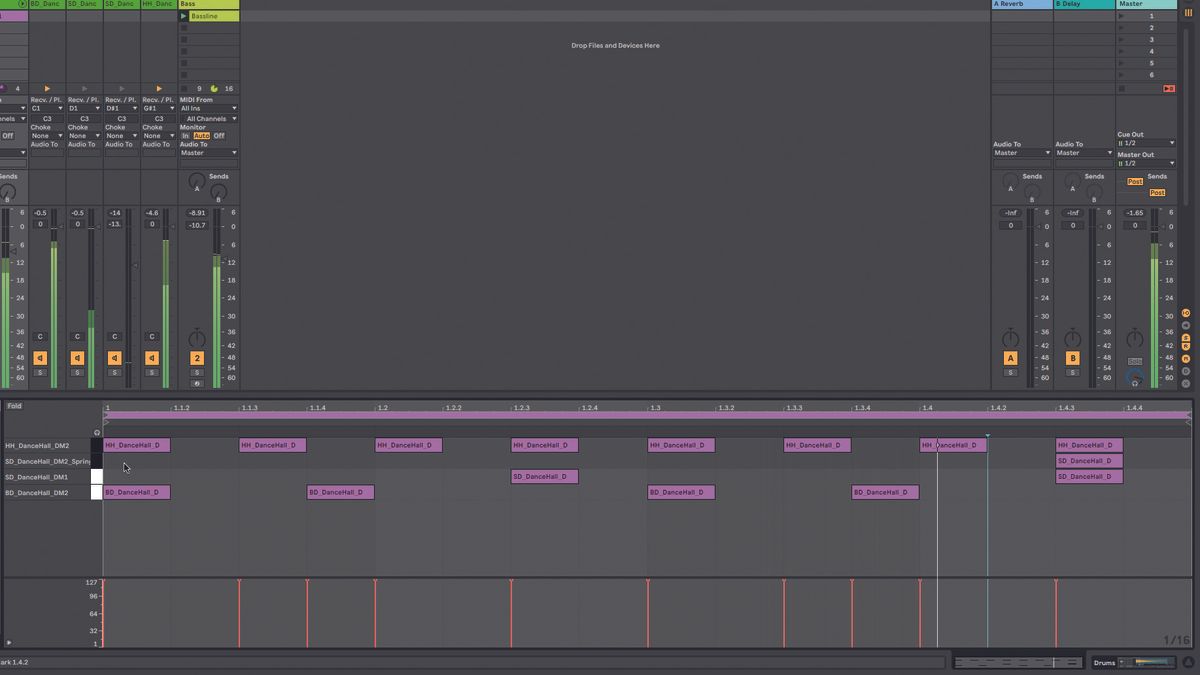1200x675 pixels.
Task: Solo the Bass track
Action: pos(197,371)
